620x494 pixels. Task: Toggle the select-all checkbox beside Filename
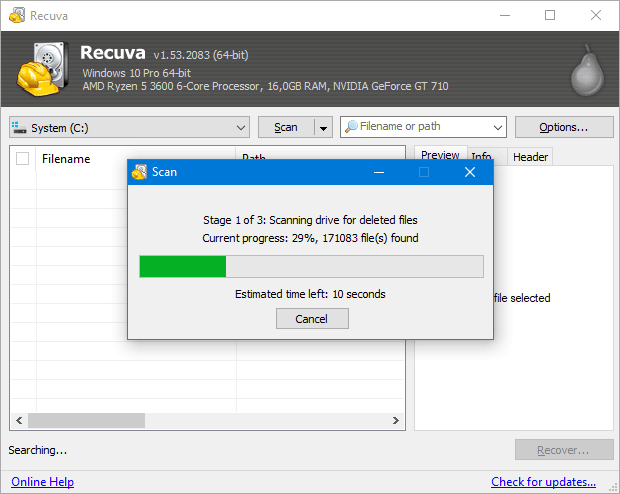23,159
